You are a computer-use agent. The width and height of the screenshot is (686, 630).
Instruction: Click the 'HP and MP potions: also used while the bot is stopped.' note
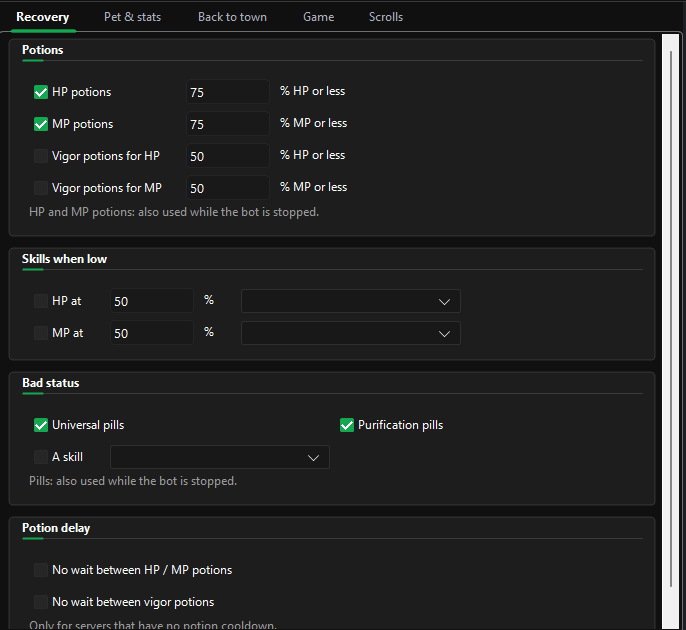click(x=174, y=212)
